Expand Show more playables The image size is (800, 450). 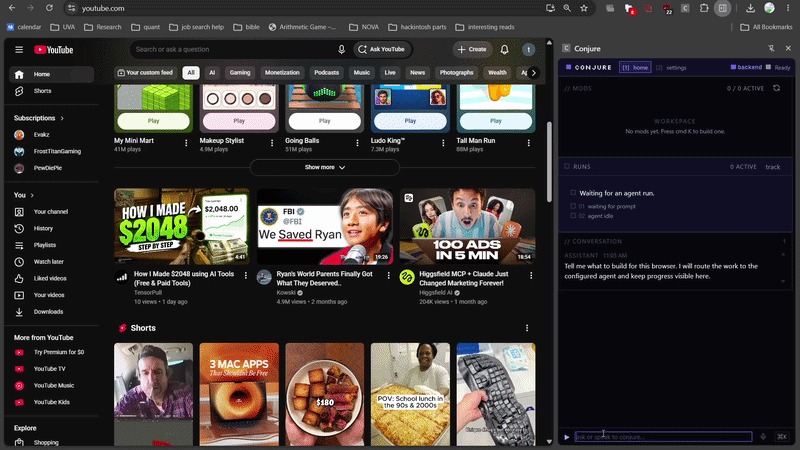coord(324,167)
